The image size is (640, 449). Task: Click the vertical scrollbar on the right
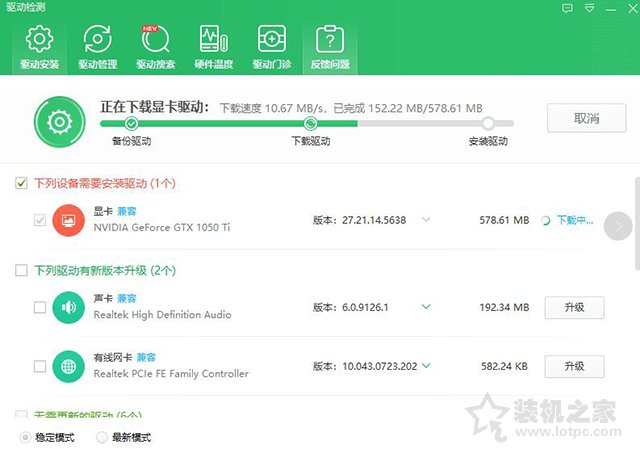click(637, 223)
